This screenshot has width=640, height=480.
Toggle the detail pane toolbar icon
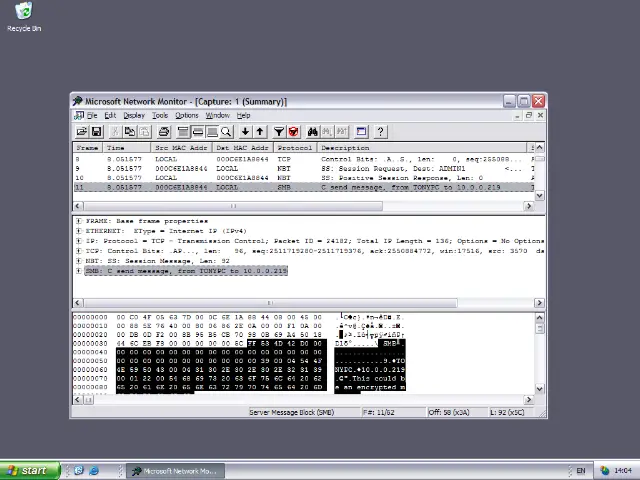198,131
